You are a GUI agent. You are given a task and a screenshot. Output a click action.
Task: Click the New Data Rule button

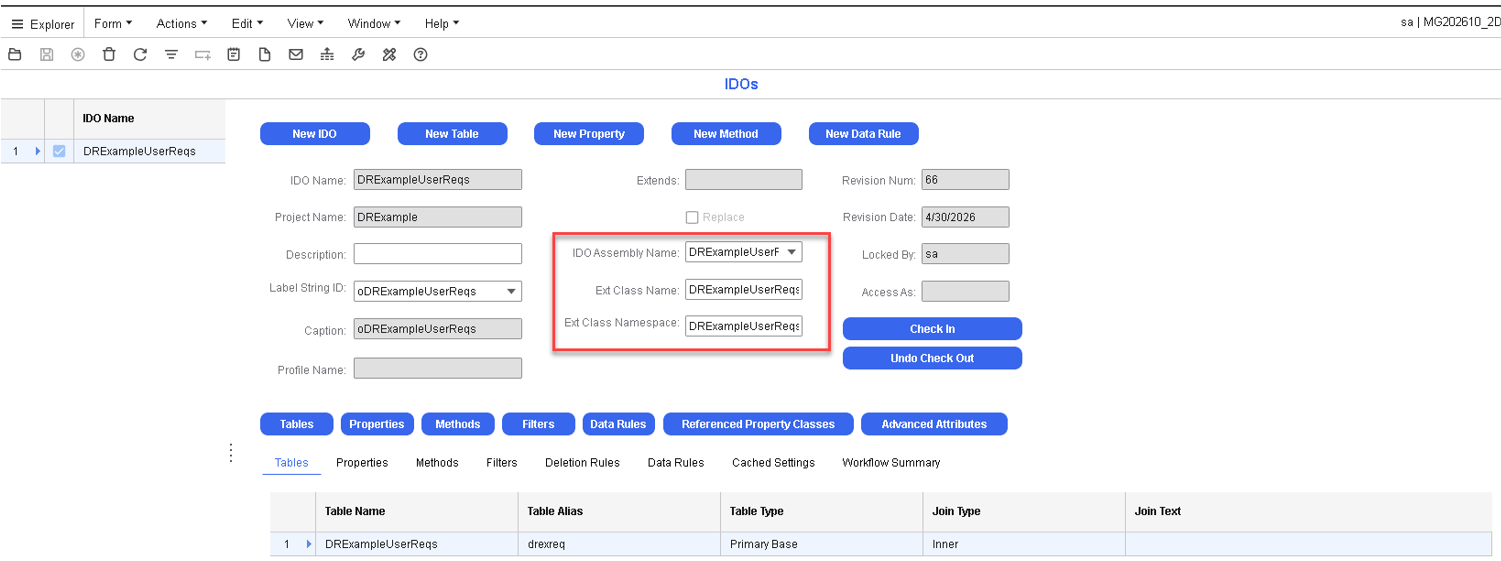(x=863, y=134)
